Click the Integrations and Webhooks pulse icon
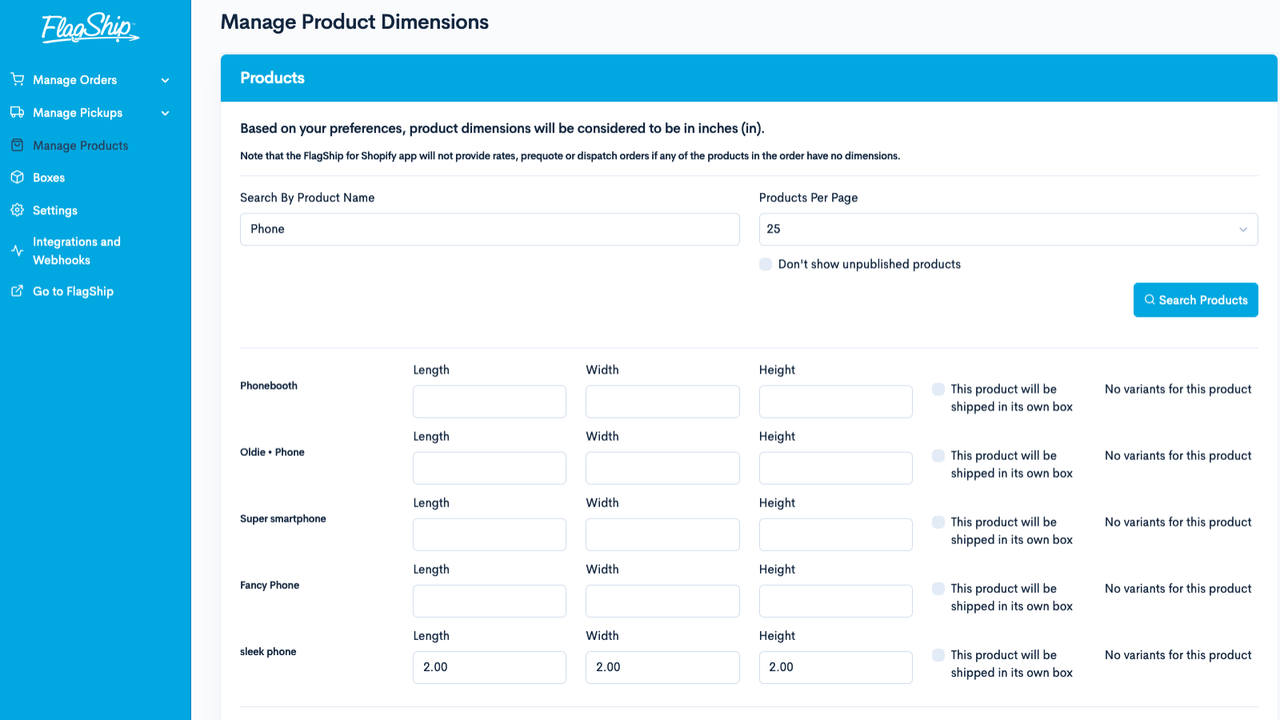 (16, 250)
